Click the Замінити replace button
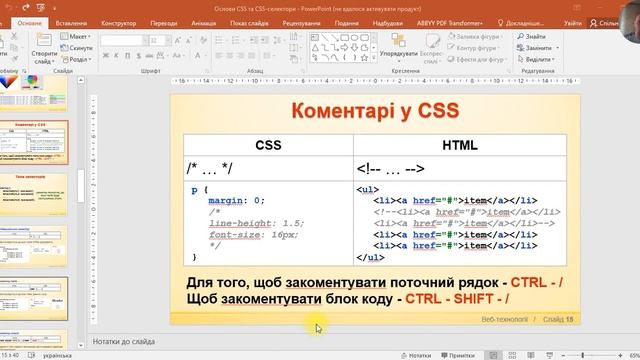640x360 pixels. pyautogui.click(x=538, y=48)
